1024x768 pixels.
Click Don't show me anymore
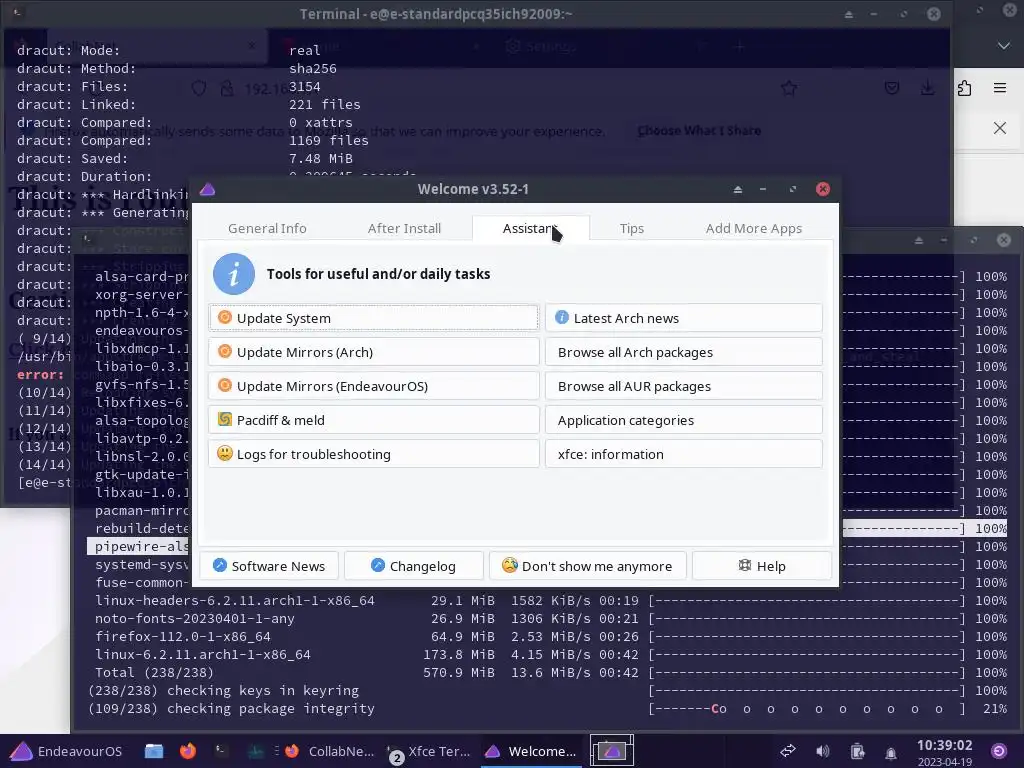587,566
